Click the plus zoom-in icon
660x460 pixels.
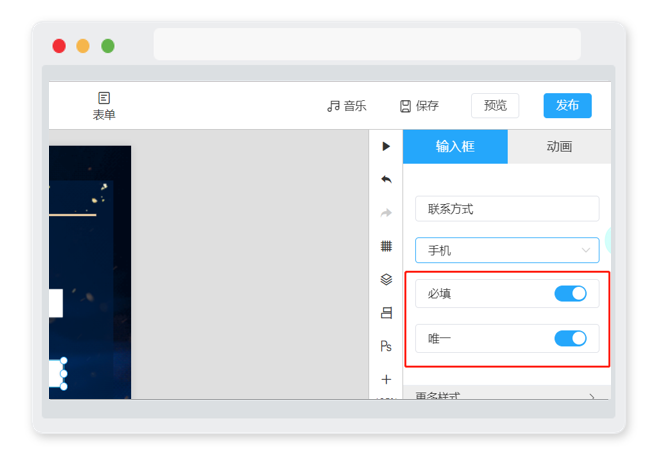[386, 379]
